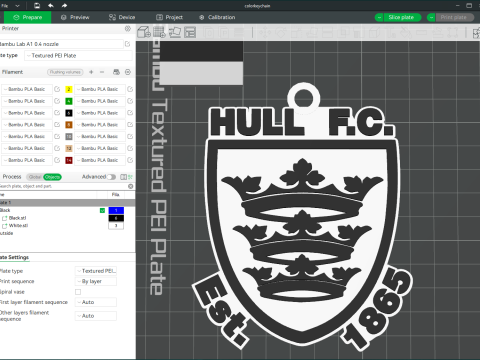Click the green process settings icon
Screen dimensions: 480x360
pyautogui.click(x=130, y=177)
